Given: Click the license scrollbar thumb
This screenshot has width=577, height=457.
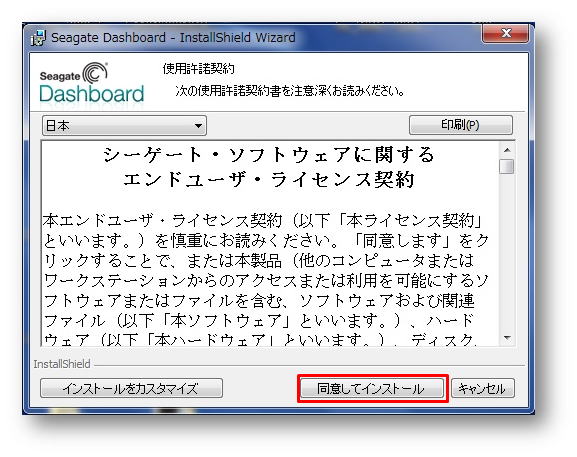Looking at the screenshot, I should coord(507,166).
